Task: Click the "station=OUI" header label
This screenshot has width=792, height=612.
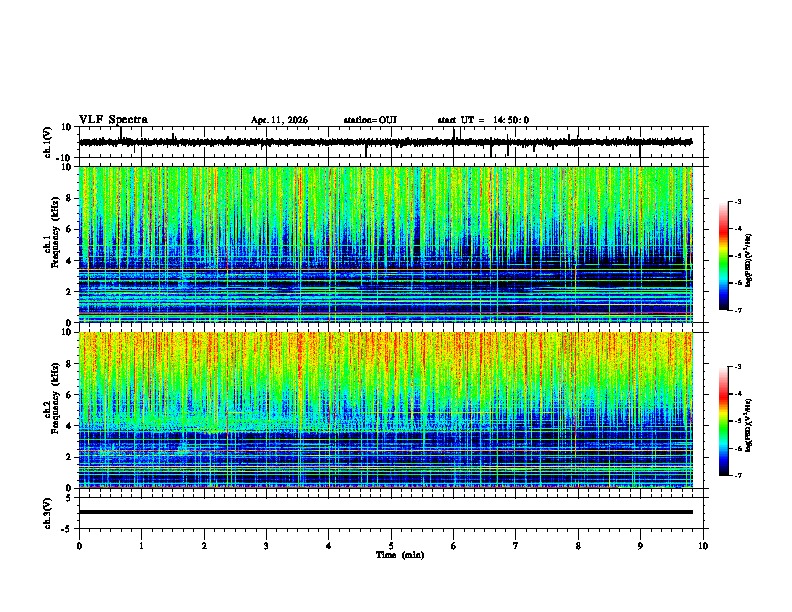Action: [370, 120]
